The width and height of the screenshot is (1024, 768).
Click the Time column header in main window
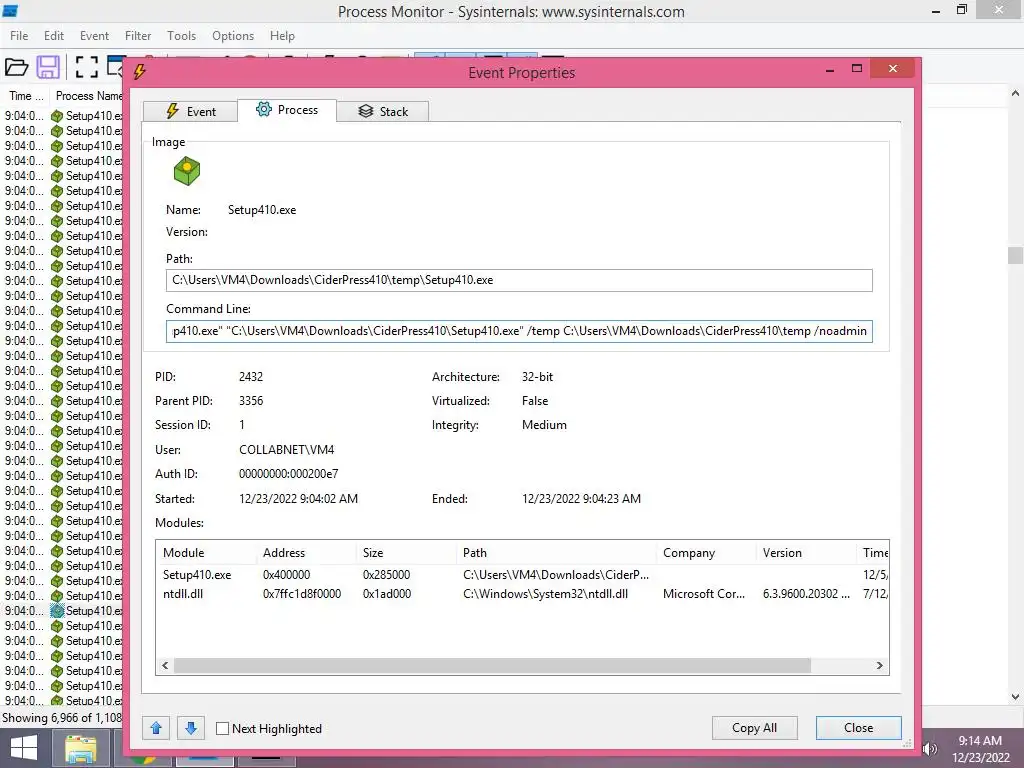26,96
